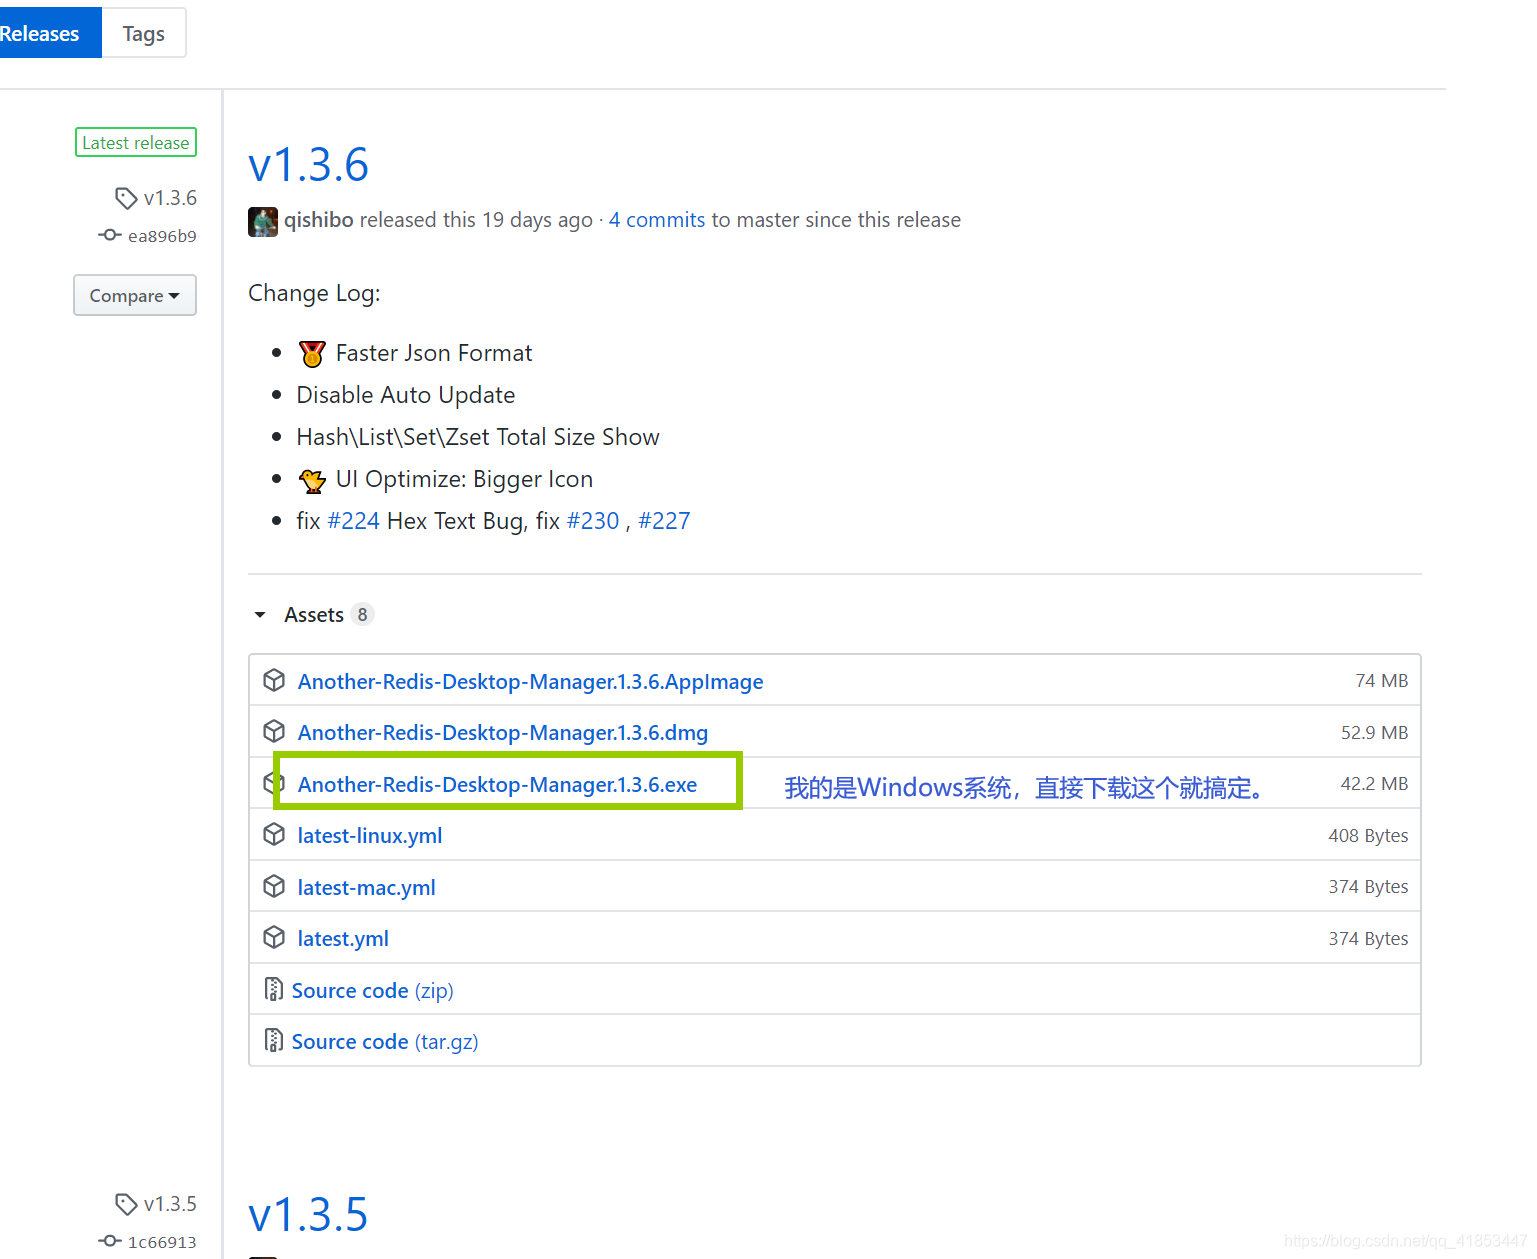Open tag v1.3.6 in the sidebar
Screen dimensions: 1537x1259
pos(170,198)
